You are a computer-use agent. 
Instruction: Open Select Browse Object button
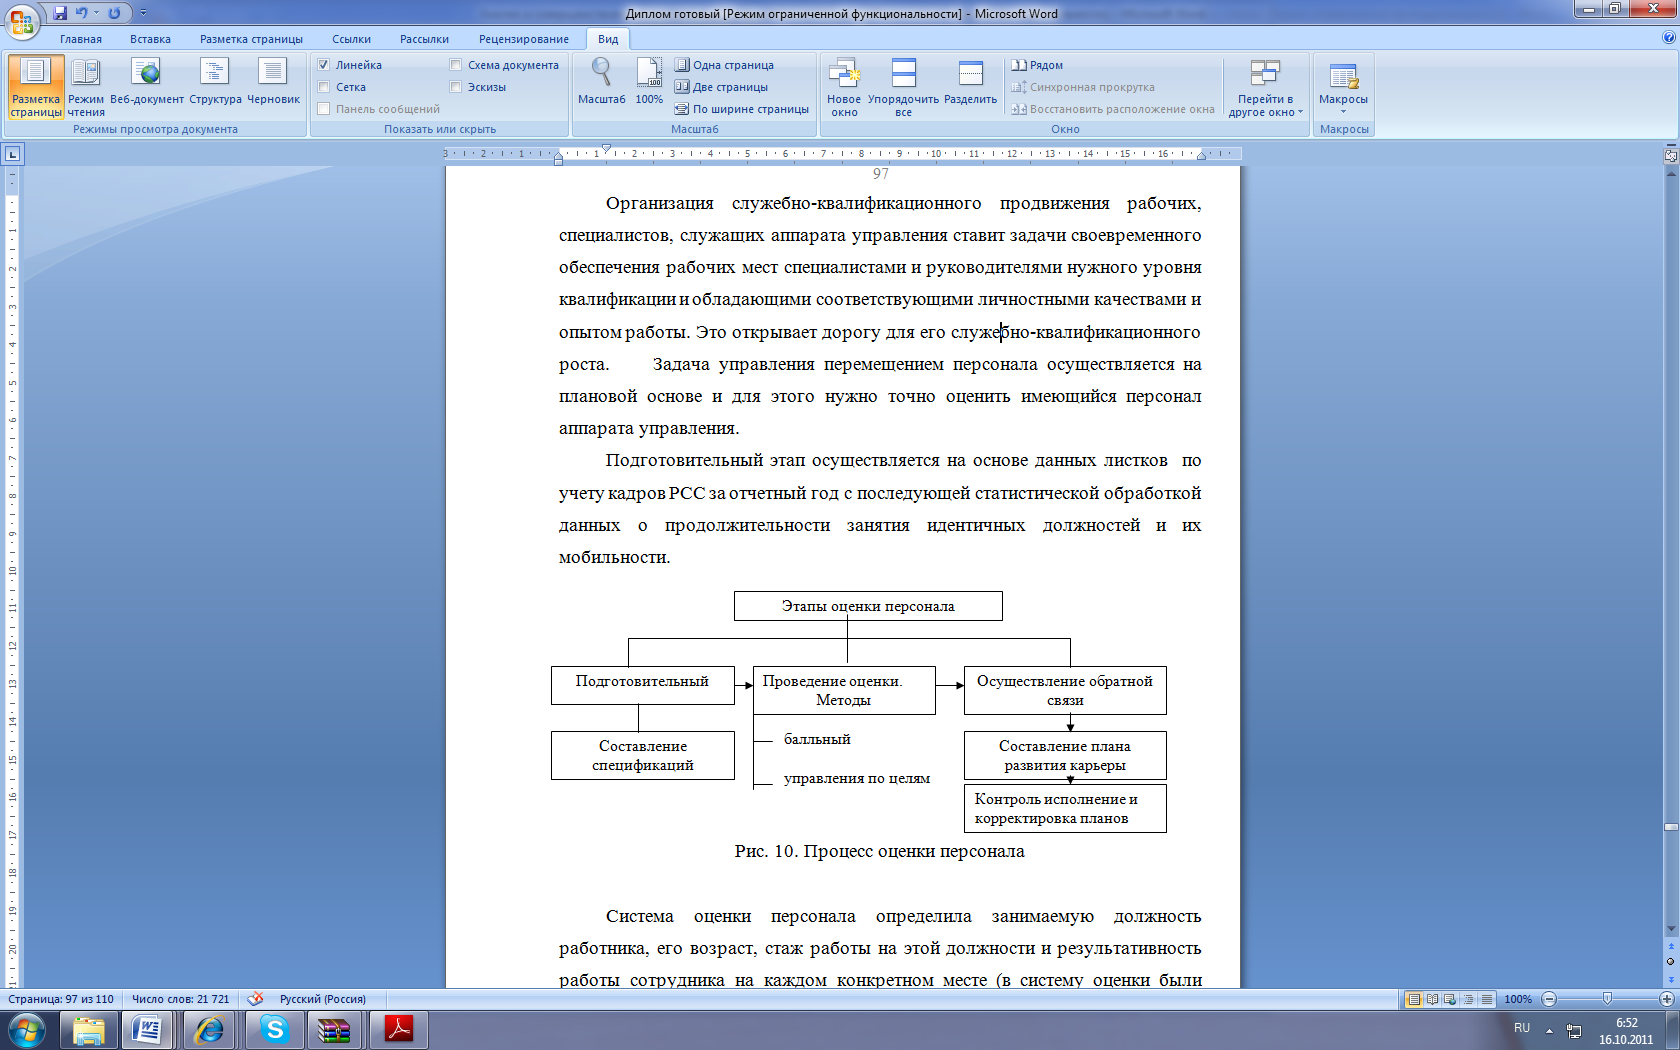1670,962
